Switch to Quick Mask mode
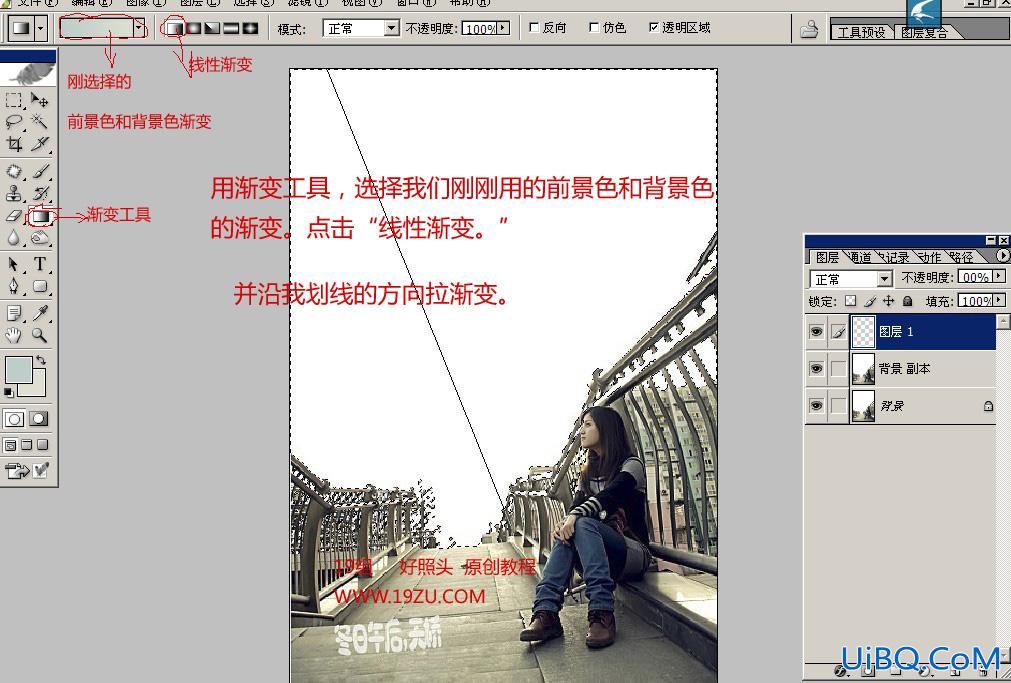Viewport: 1011px width, 683px height. 39,419
